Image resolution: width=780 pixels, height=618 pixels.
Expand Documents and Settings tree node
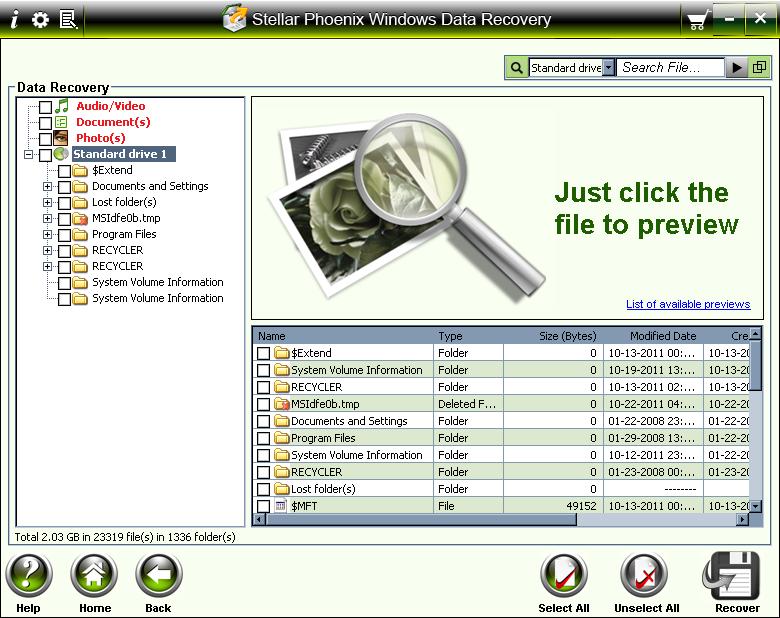(x=47, y=187)
